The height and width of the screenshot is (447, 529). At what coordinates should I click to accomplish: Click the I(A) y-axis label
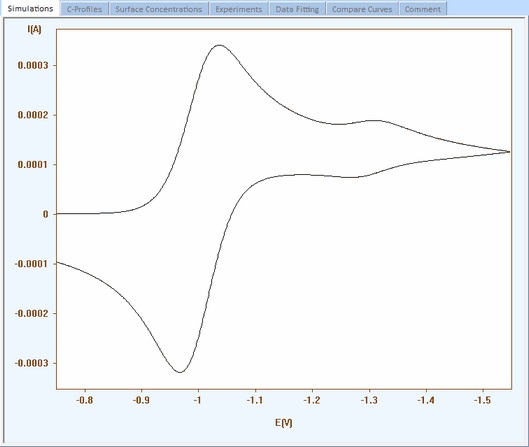(34, 30)
